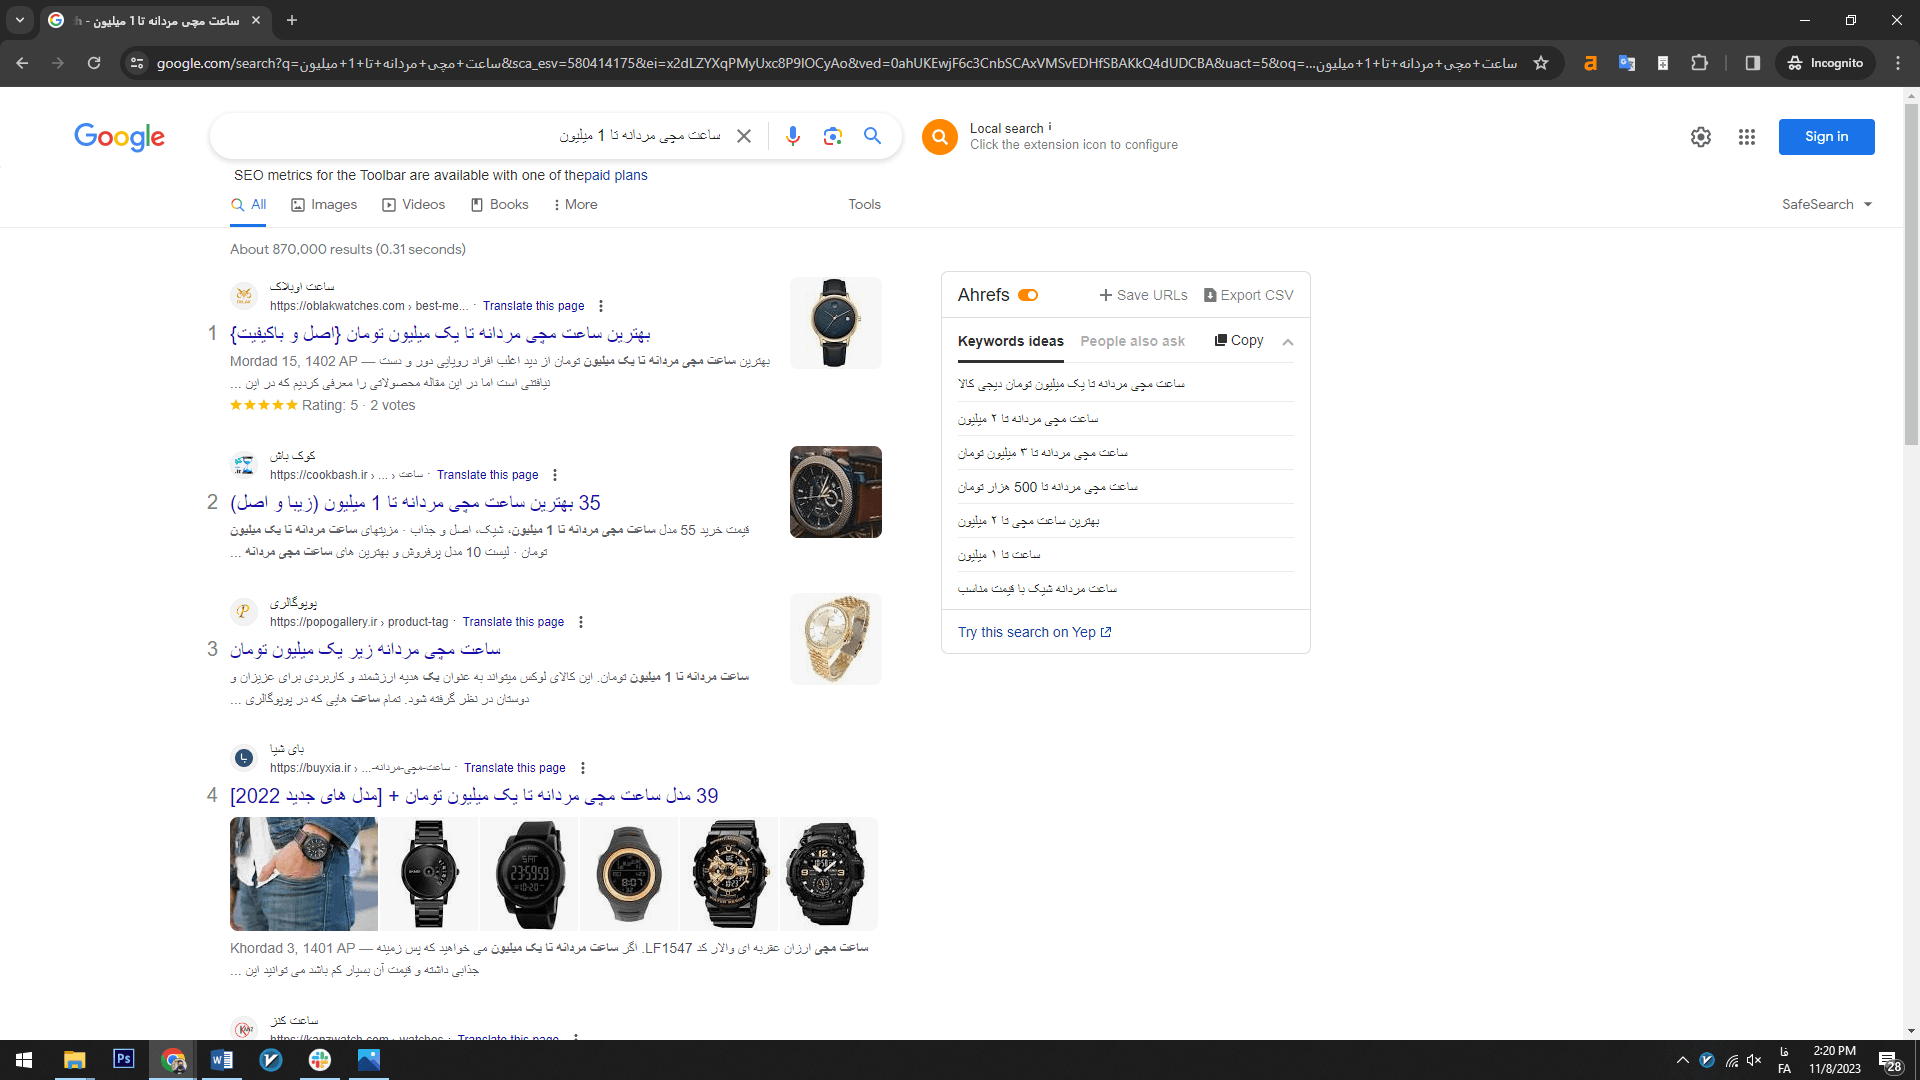Screen dimensions: 1920x1080
Task: Click the orange Local search extension icon
Action: (x=940, y=137)
